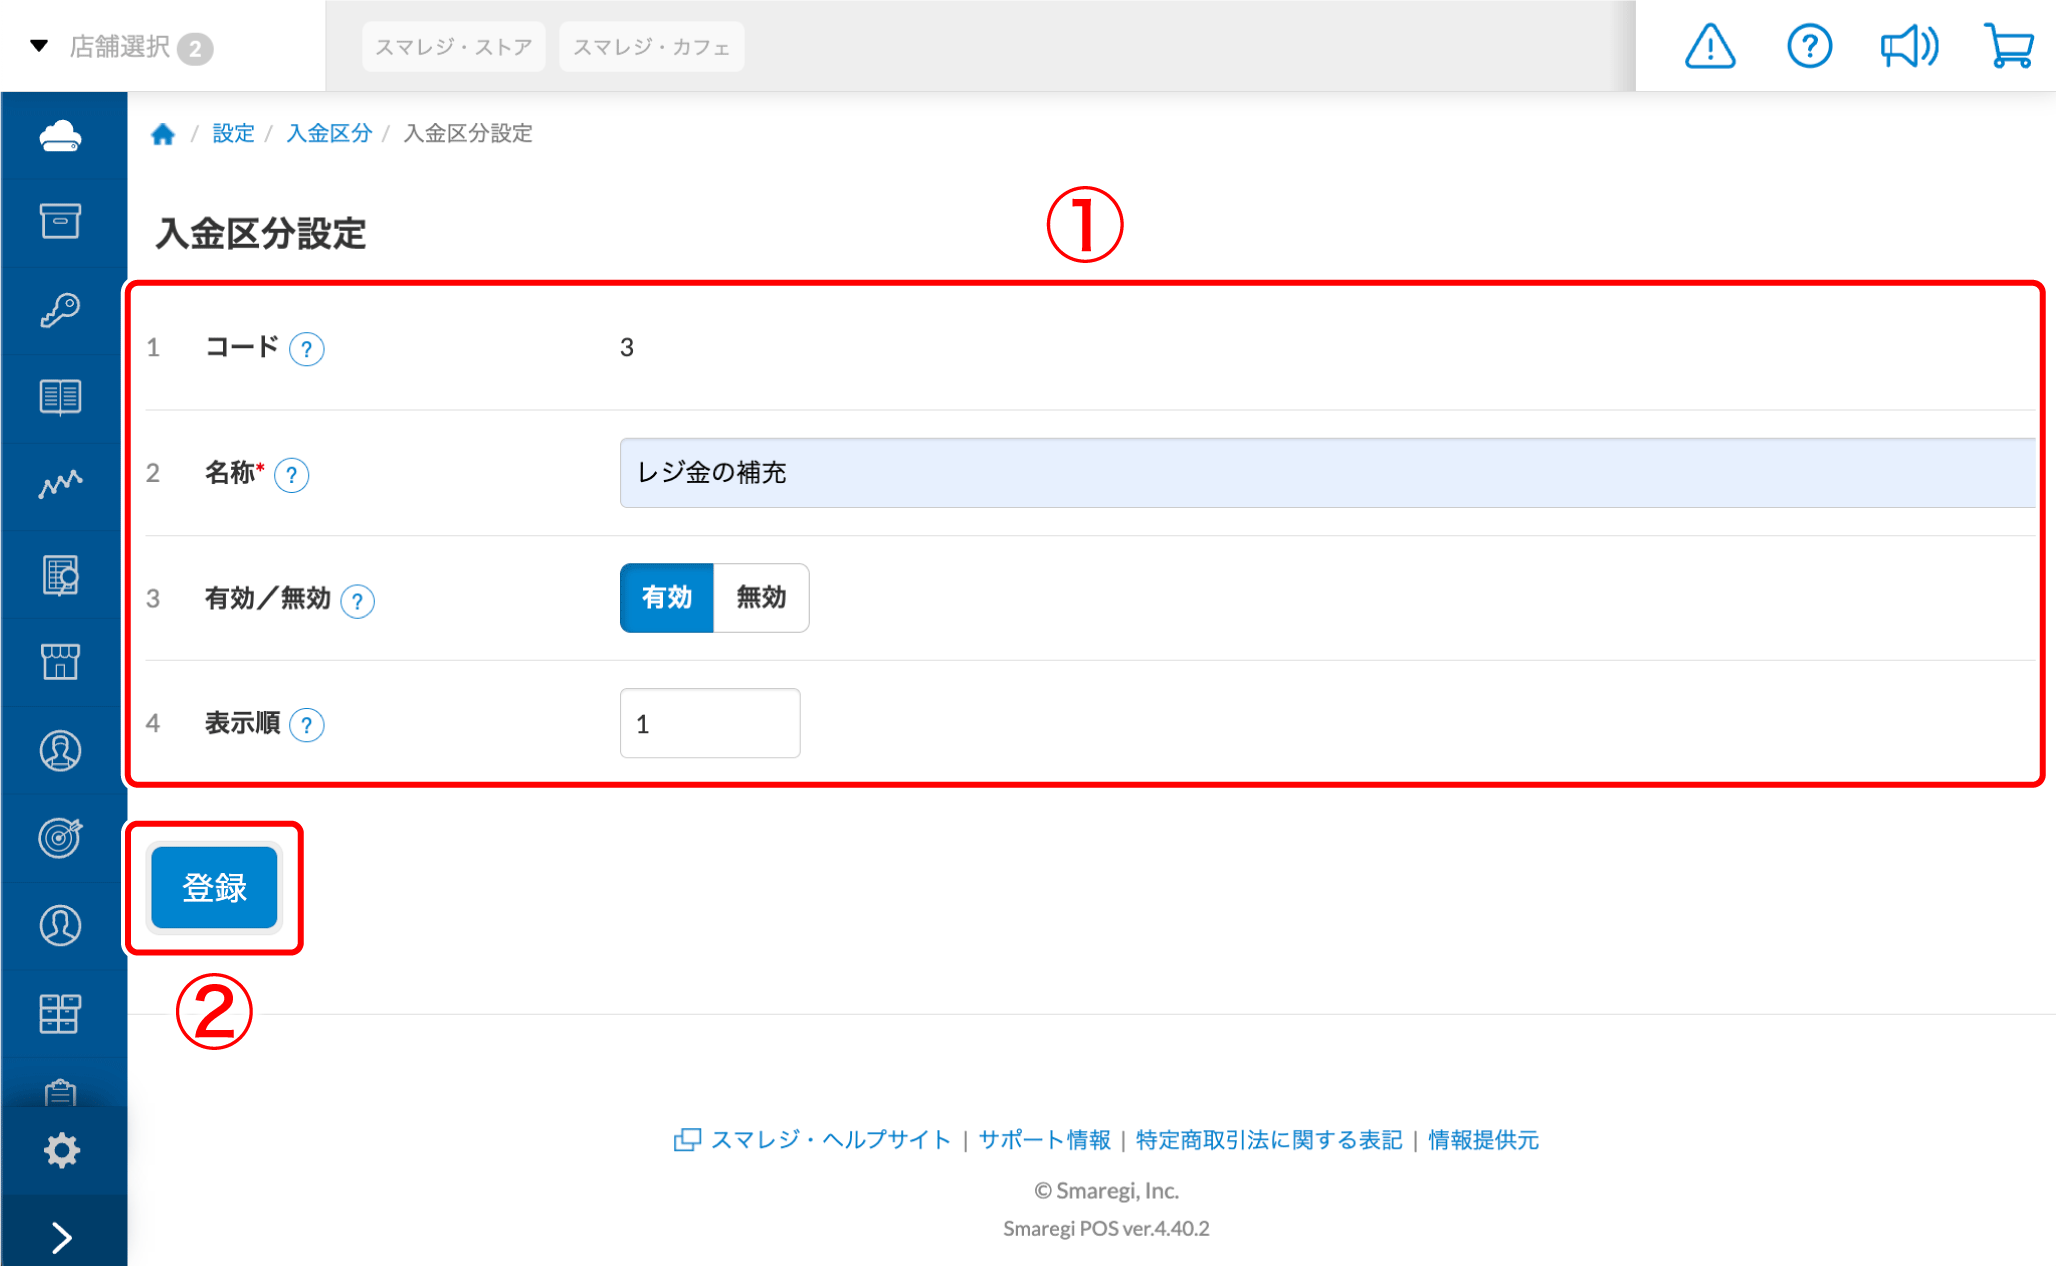Select the スマレジ・ストア store tag

point(453,47)
